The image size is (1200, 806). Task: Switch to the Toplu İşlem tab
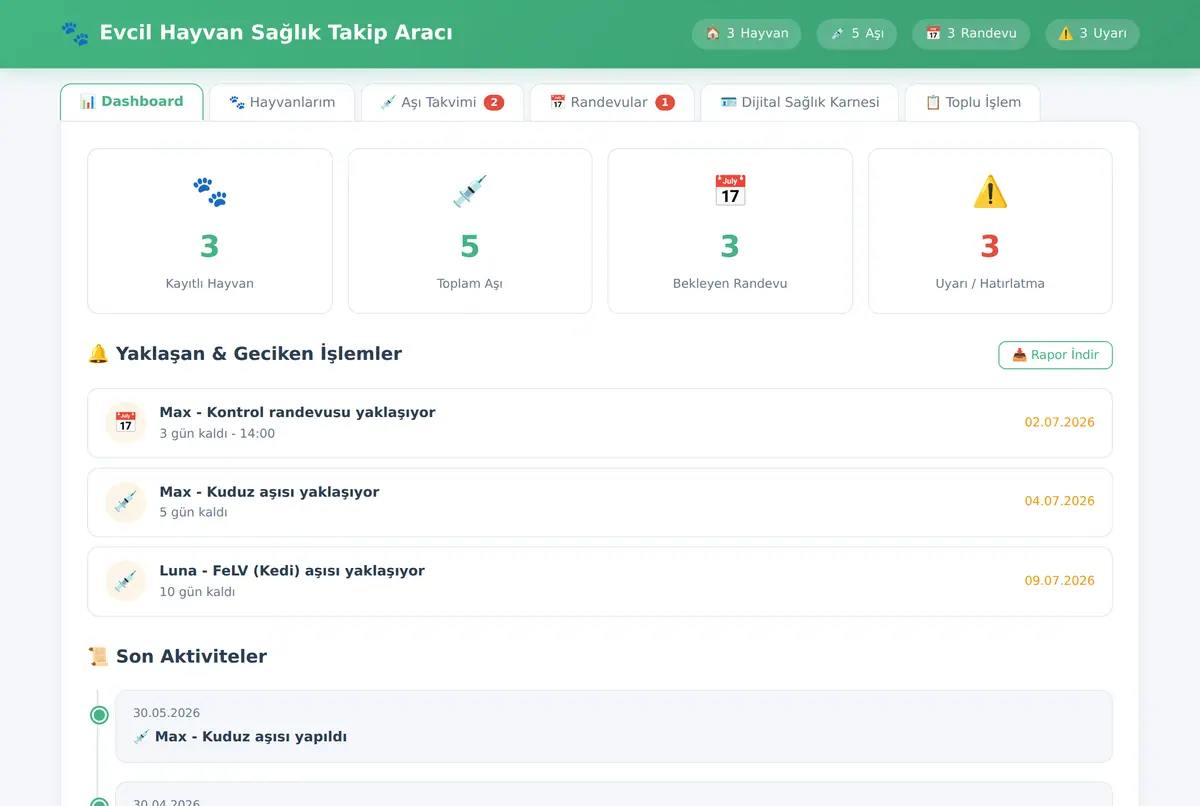tap(973, 102)
